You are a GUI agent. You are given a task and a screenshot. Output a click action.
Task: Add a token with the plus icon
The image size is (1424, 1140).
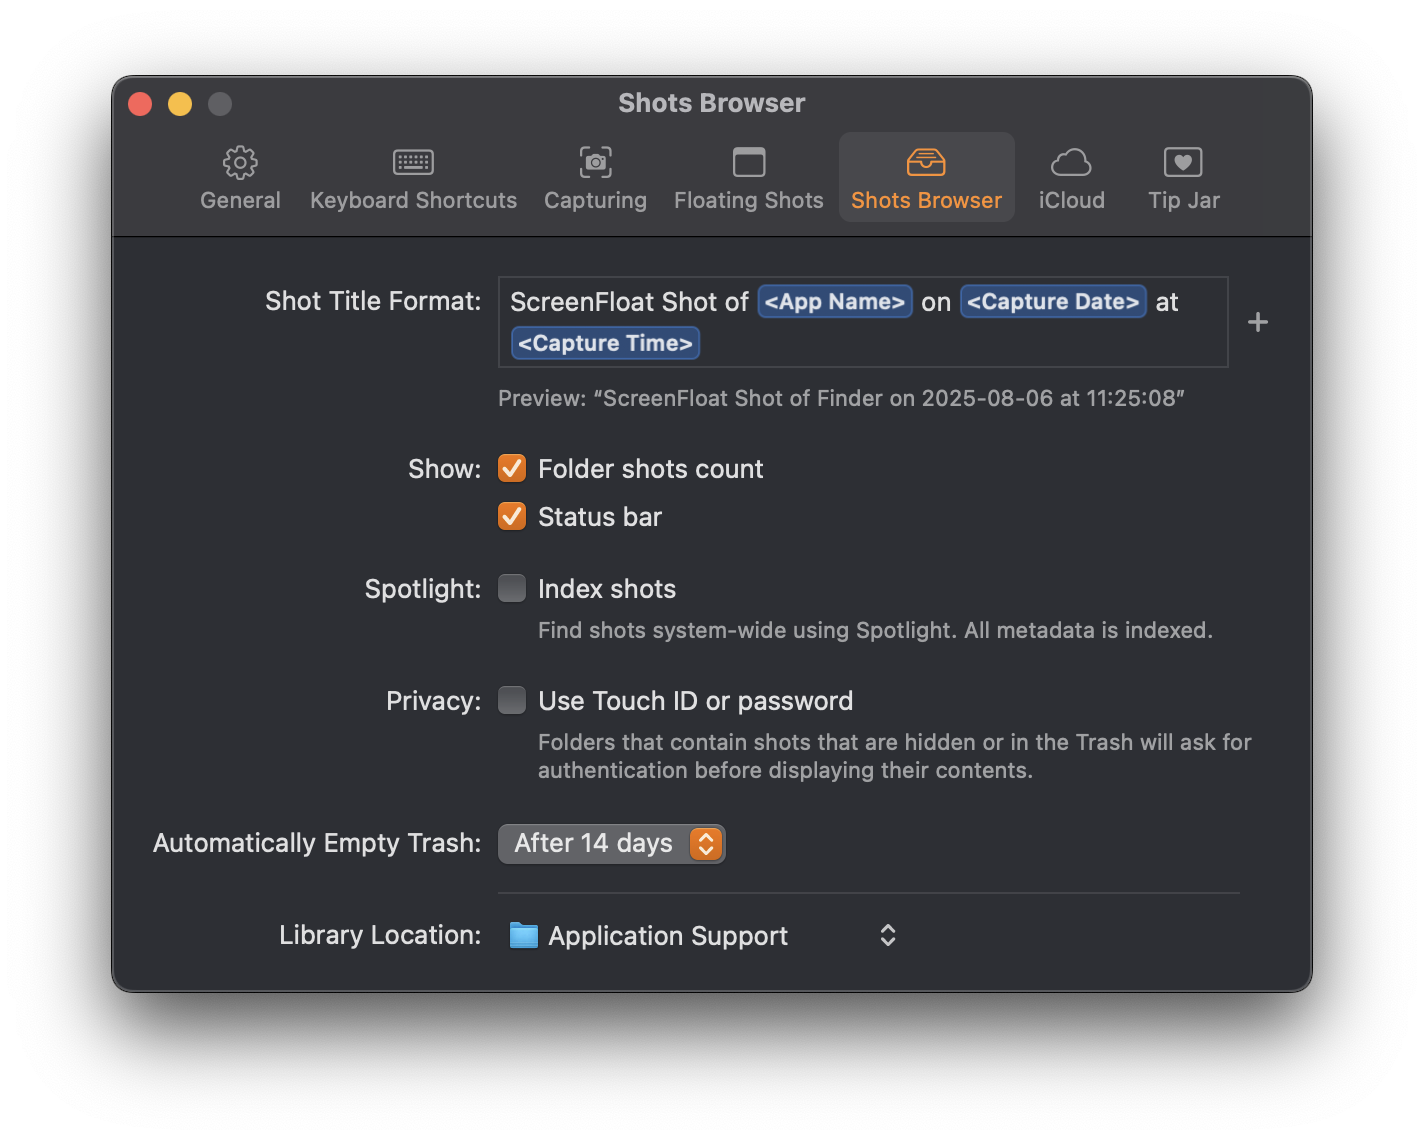[x=1258, y=322]
